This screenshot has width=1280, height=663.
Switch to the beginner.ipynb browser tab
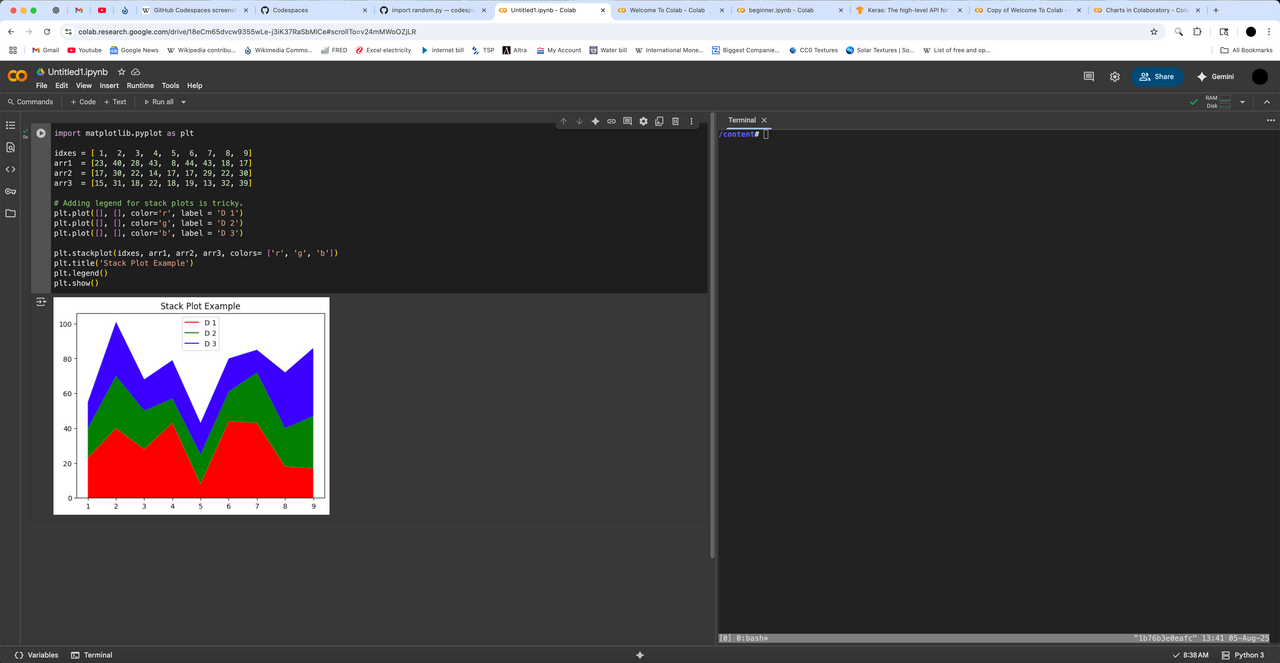[783, 10]
